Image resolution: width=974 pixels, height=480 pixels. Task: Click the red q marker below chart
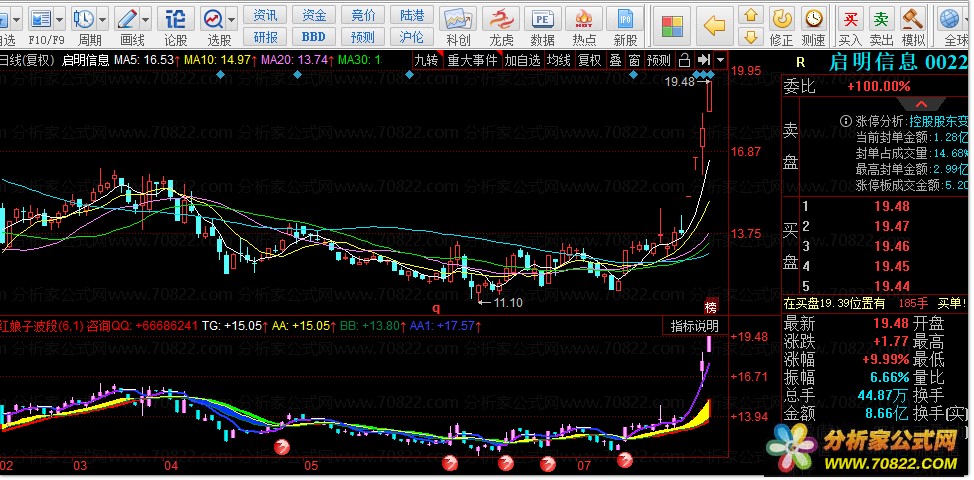click(436, 307)
